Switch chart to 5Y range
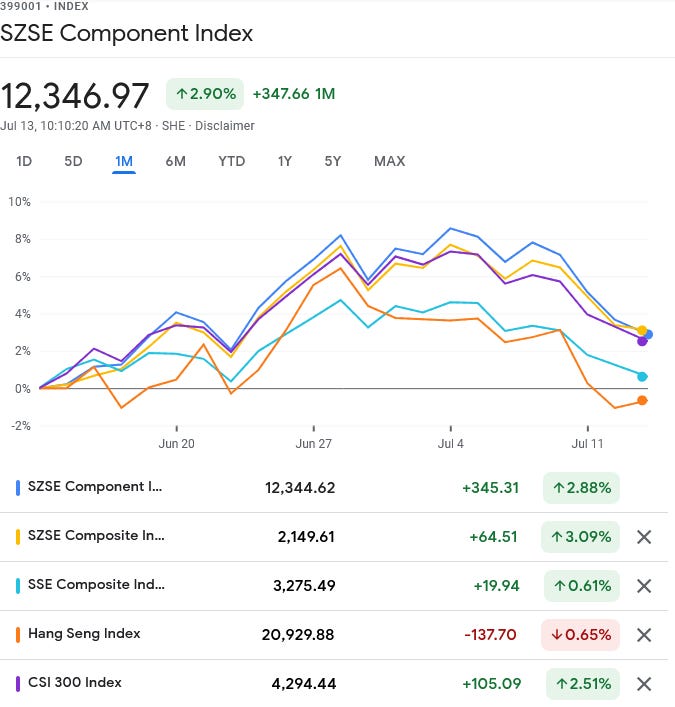The width and height of the screenshot is (675, 707). coord(333,161)
